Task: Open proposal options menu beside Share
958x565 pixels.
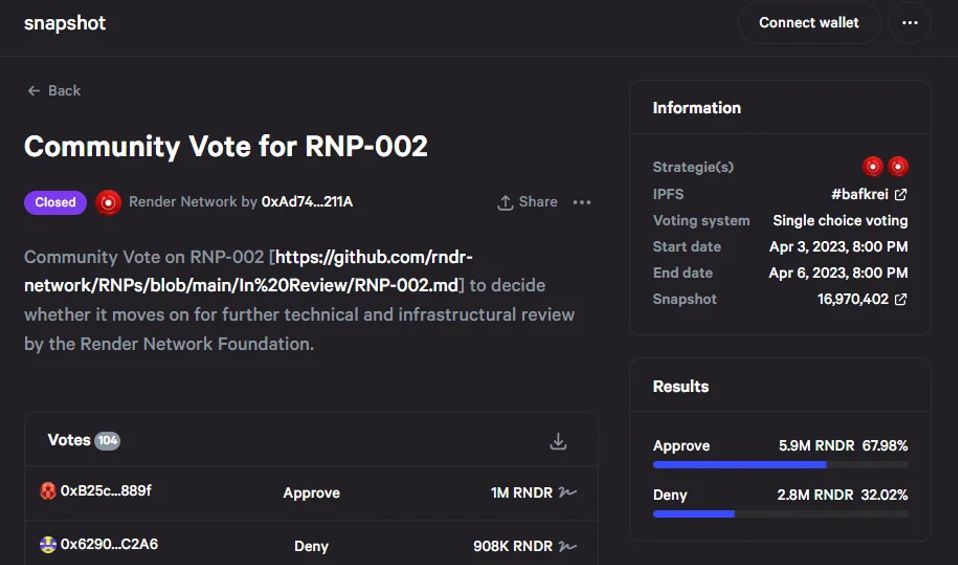Action: click(582, 202)
